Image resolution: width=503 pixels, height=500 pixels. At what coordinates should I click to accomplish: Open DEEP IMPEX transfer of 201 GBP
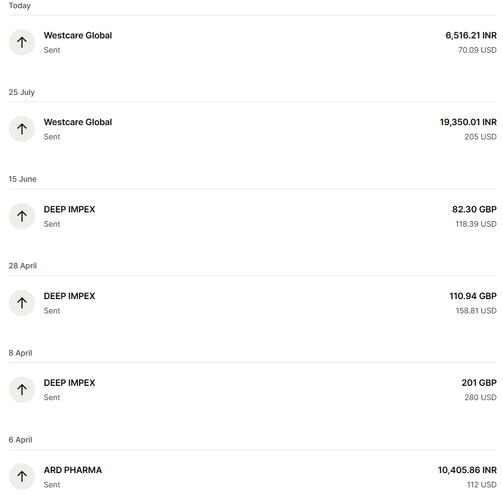(x=253, y=390)
